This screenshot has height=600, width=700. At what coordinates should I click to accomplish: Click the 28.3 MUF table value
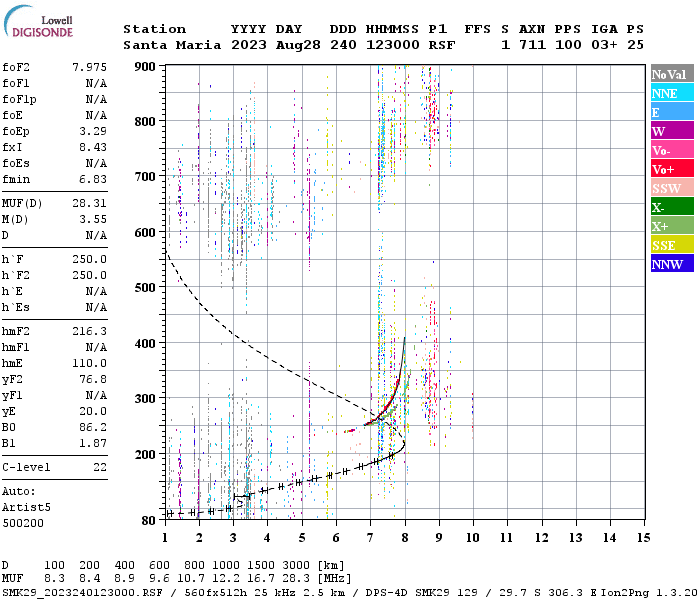[x=296, y=579]
